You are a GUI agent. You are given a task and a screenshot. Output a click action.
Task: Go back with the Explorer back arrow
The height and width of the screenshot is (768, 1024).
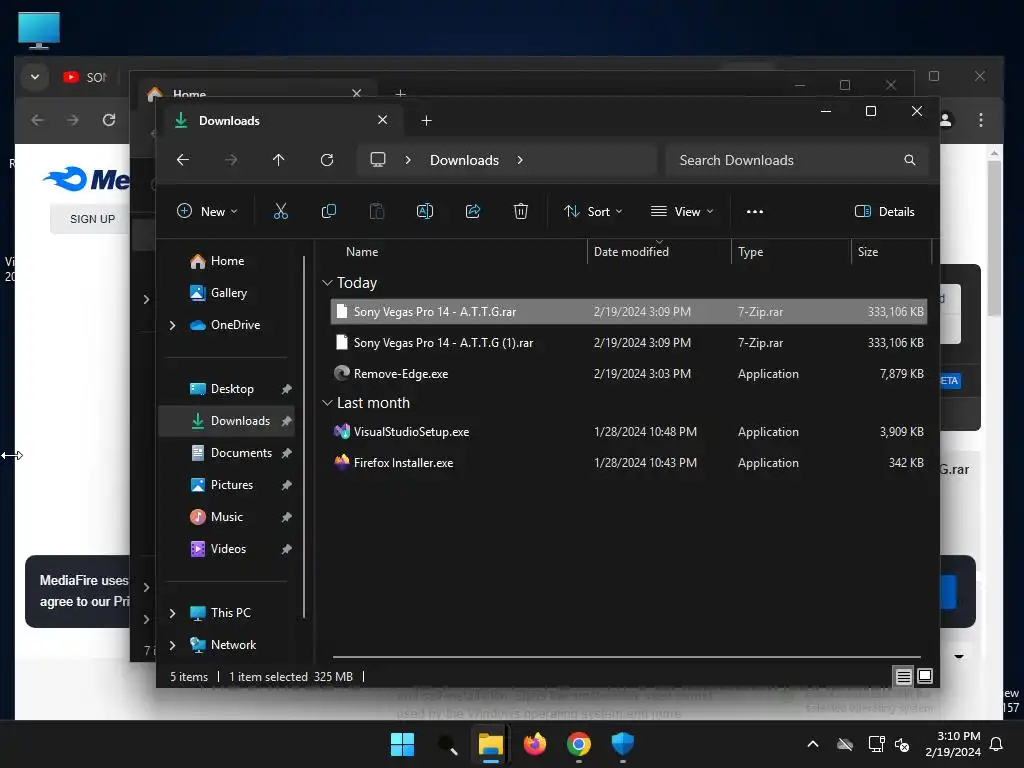pos(183,160)
